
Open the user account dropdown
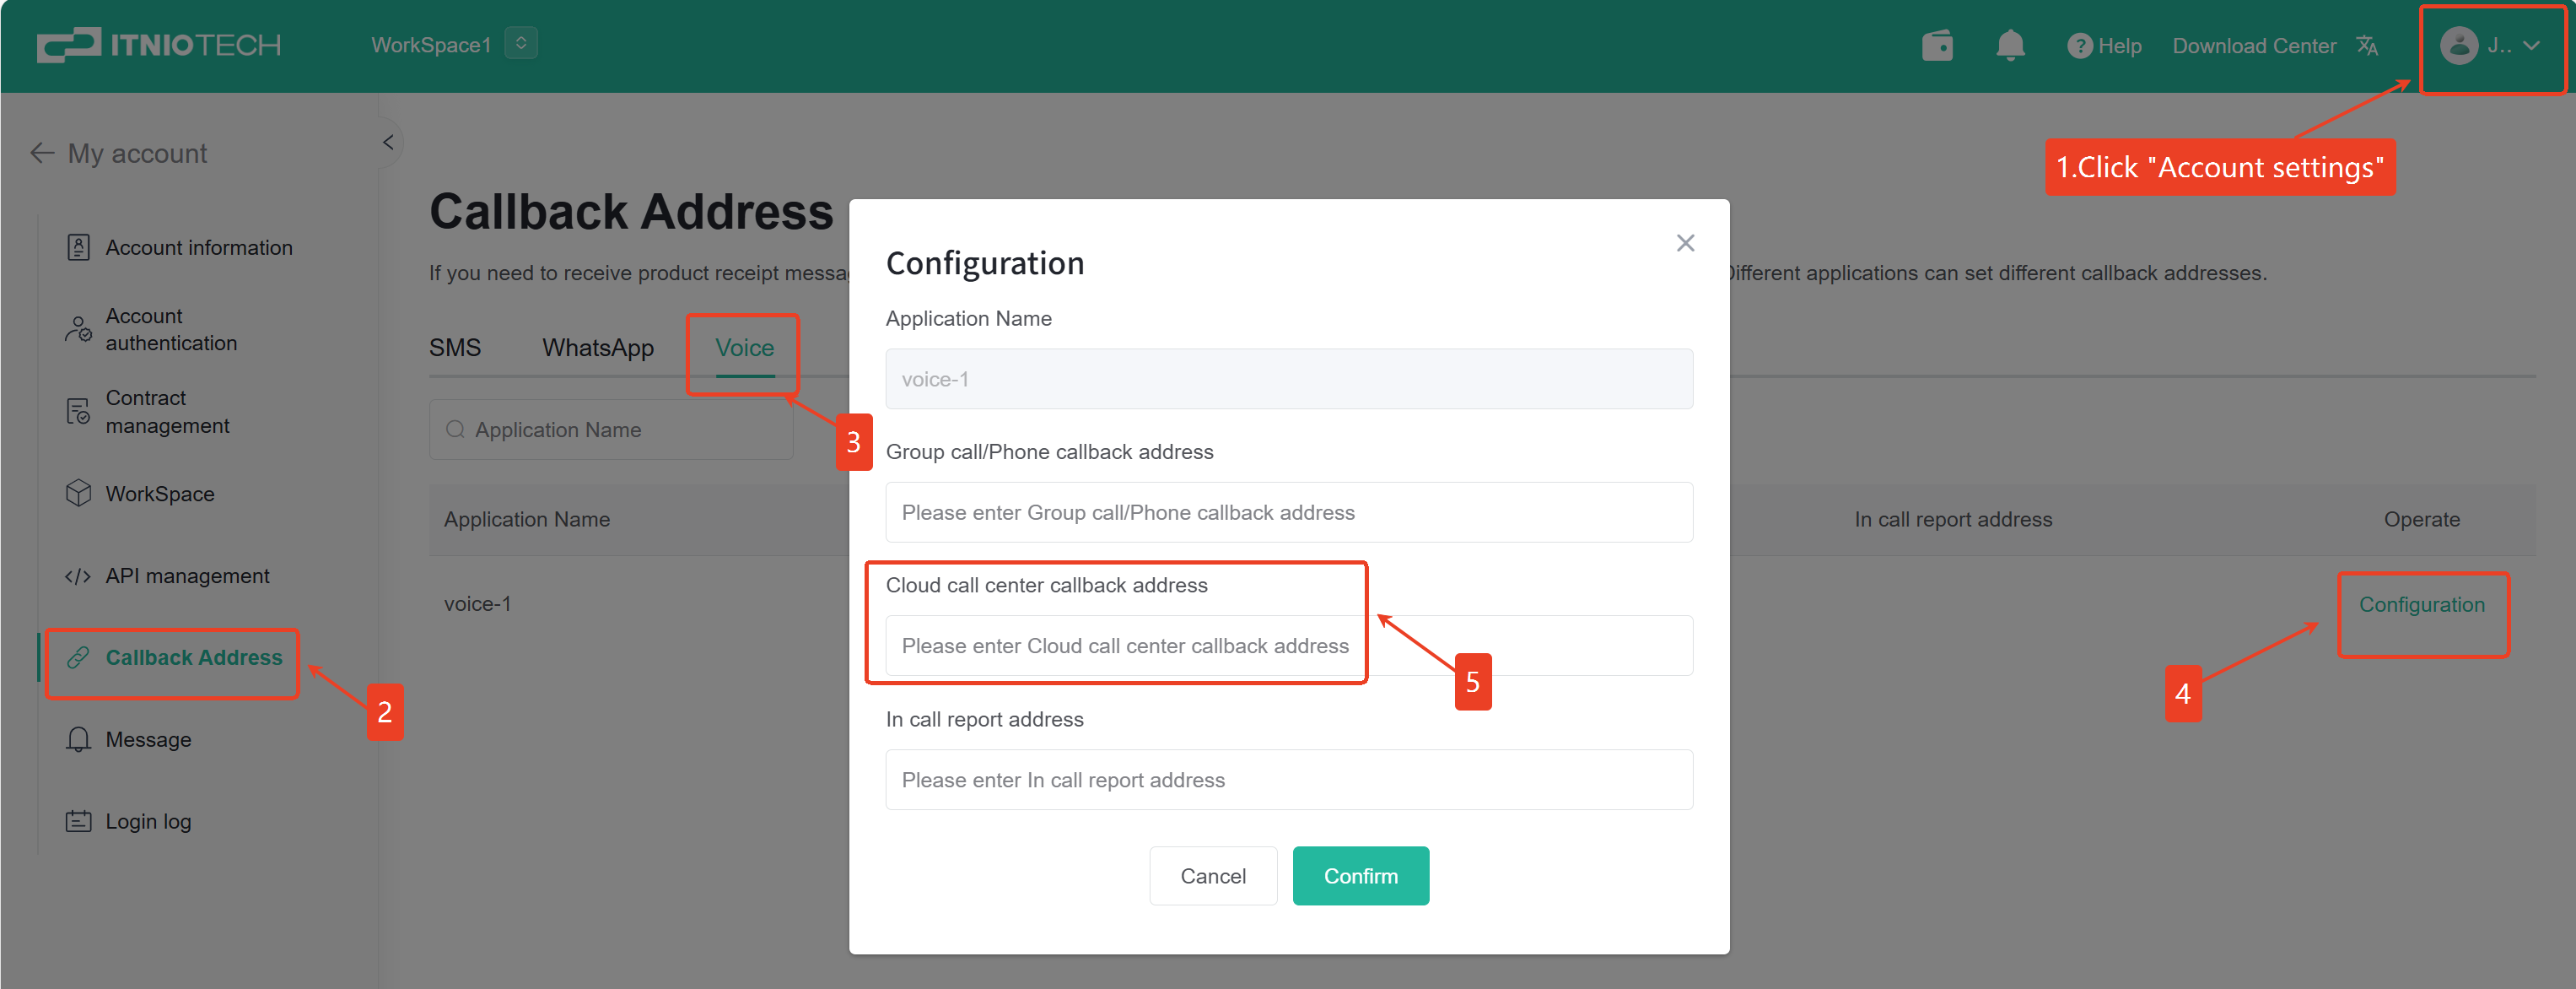[x=2490, y=46]
